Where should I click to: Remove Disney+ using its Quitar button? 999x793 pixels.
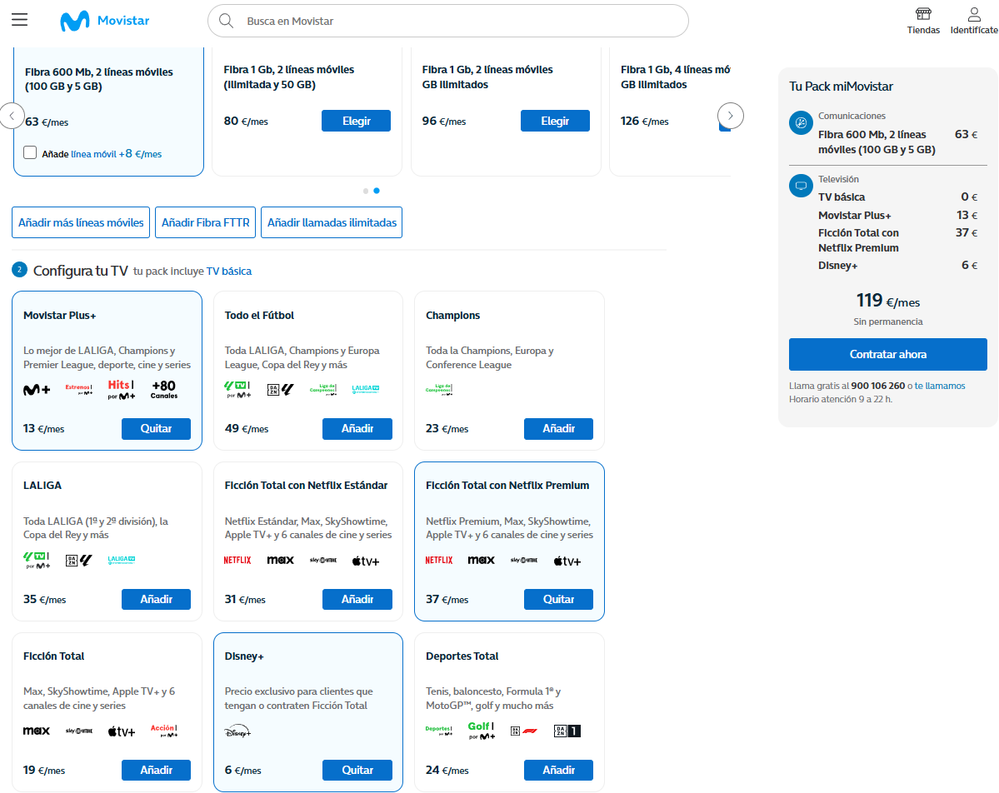click(x=357, y=770)
